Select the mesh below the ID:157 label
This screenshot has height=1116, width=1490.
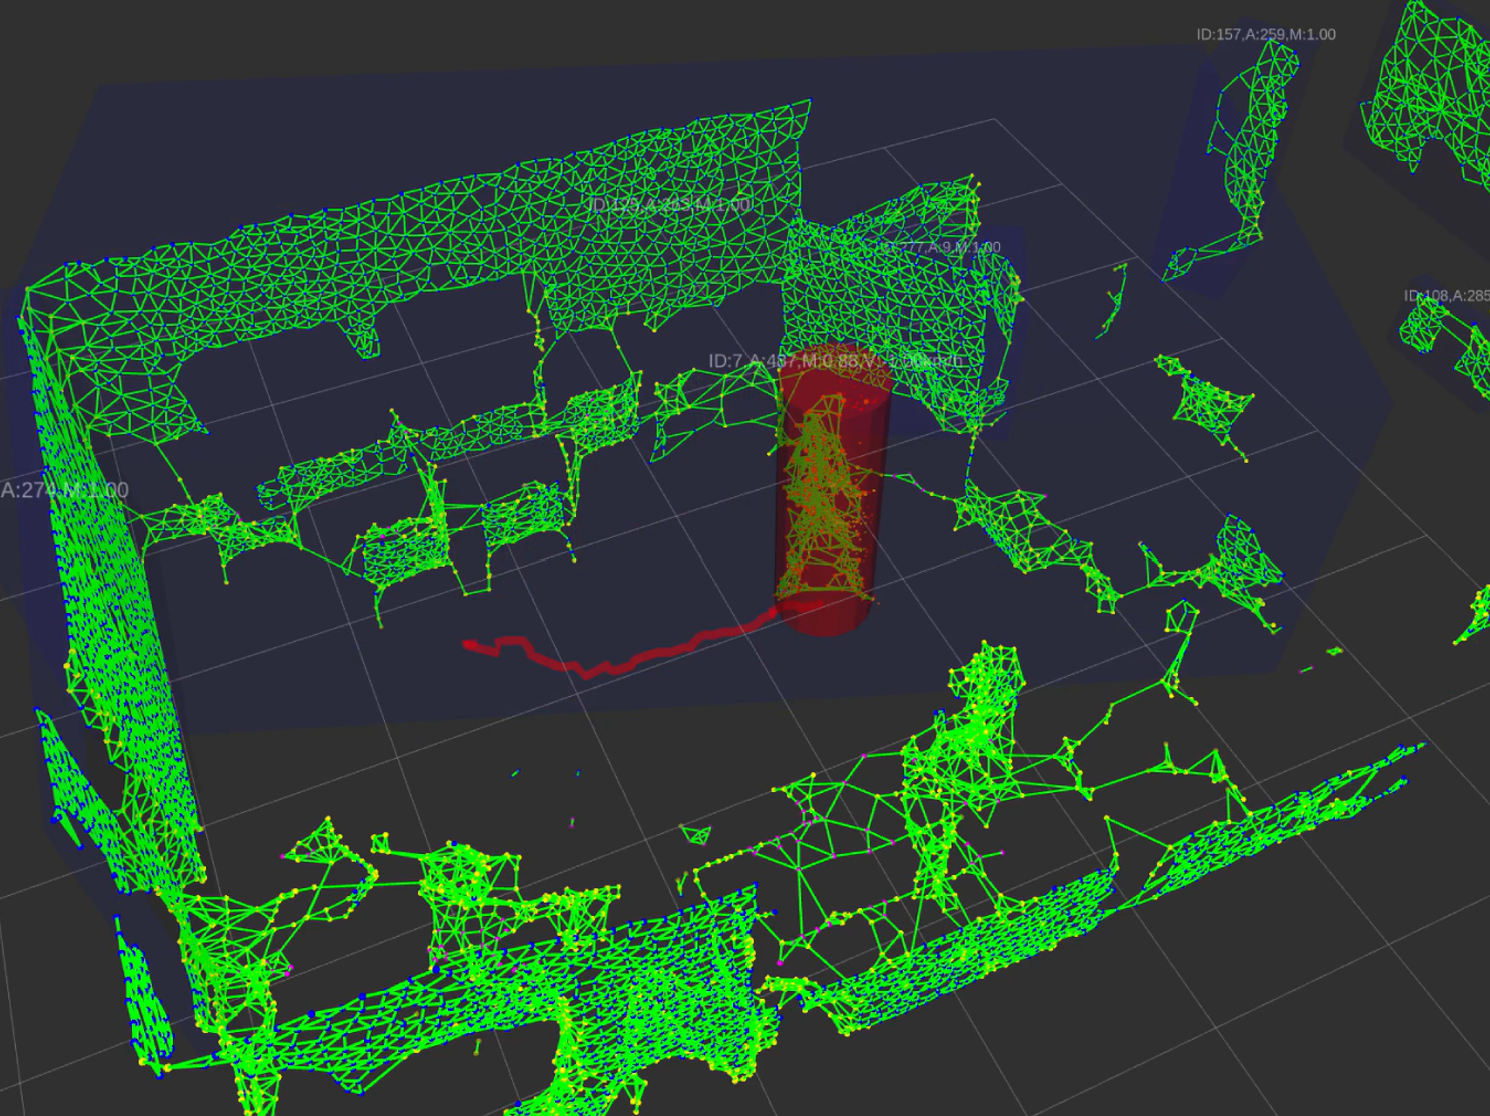tap(1245, 150)
